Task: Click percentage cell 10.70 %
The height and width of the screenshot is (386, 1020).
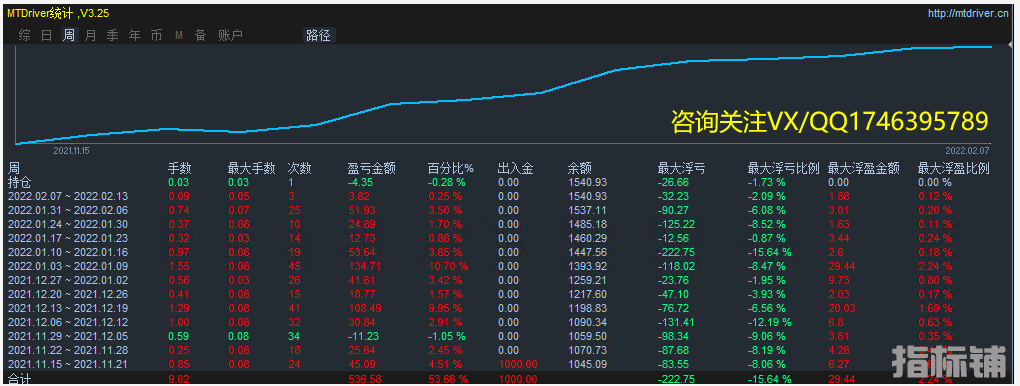Action: pyautogui.click(x=448, y=266)
